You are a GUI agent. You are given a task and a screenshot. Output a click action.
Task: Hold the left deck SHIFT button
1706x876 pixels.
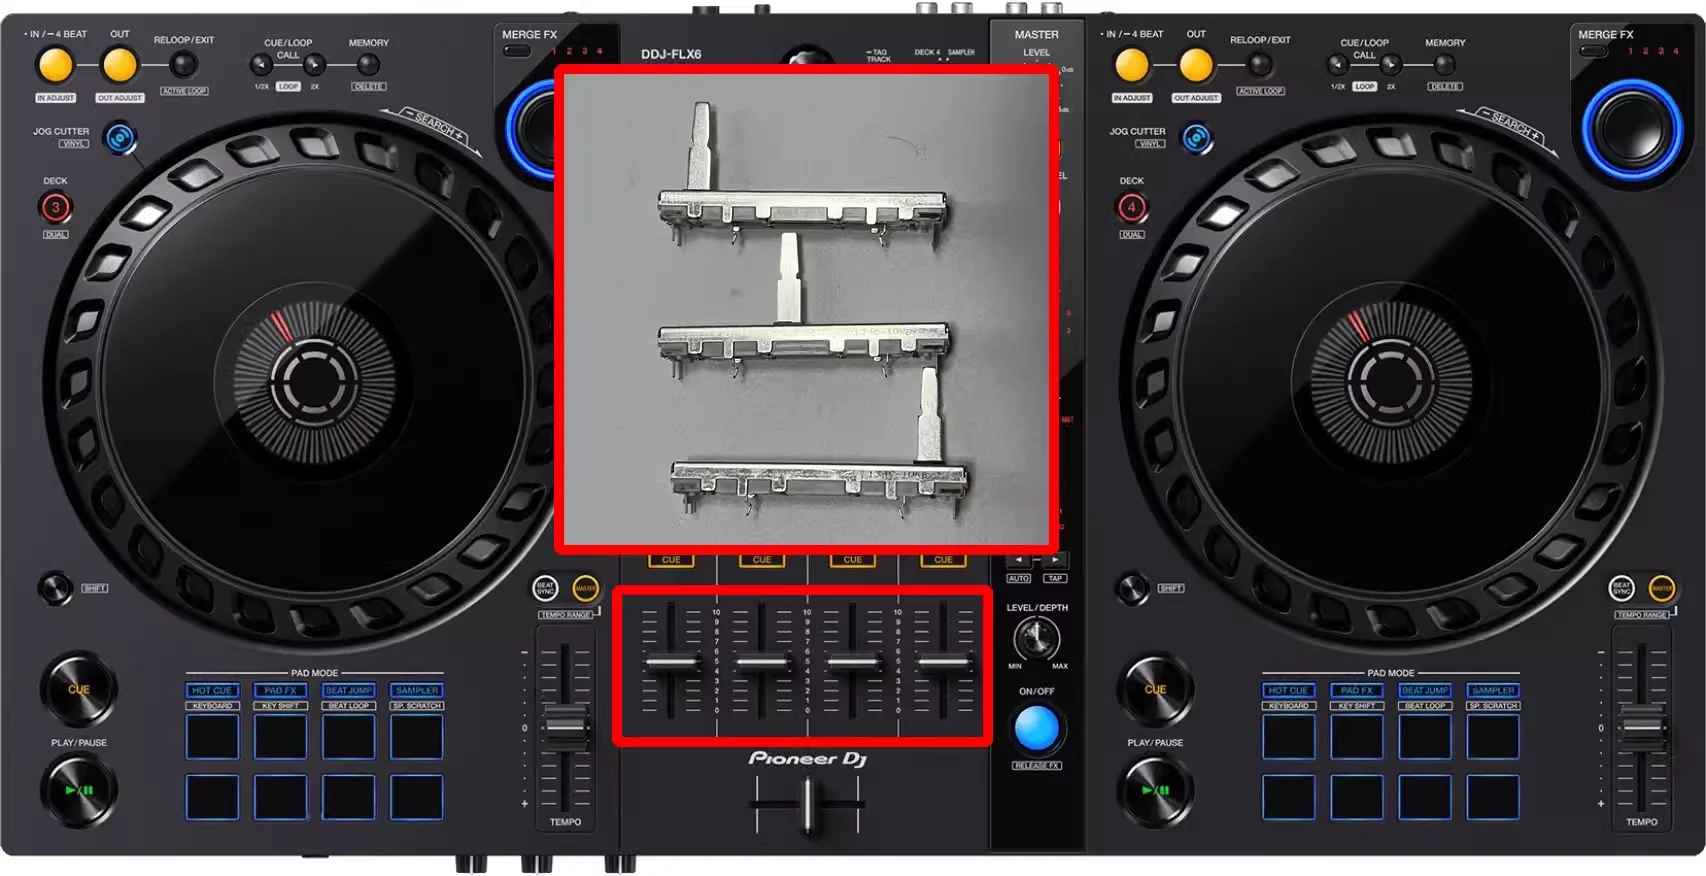pyautogui.click(x=55, y=588)
